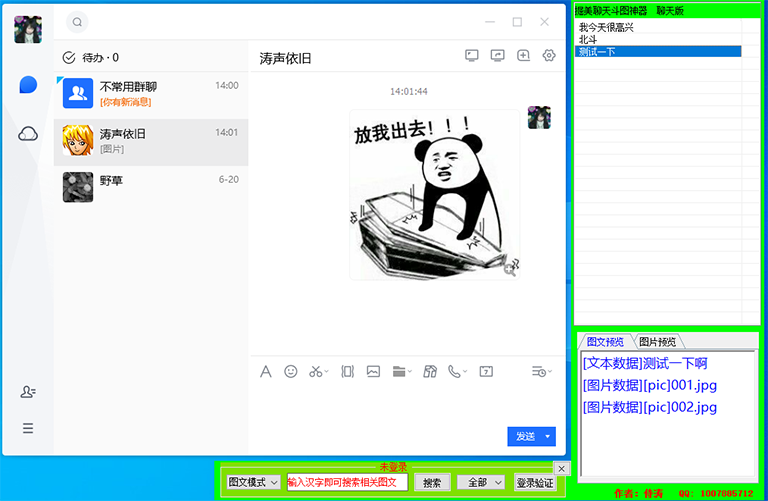Open font formatting A icon

[265, 372]
